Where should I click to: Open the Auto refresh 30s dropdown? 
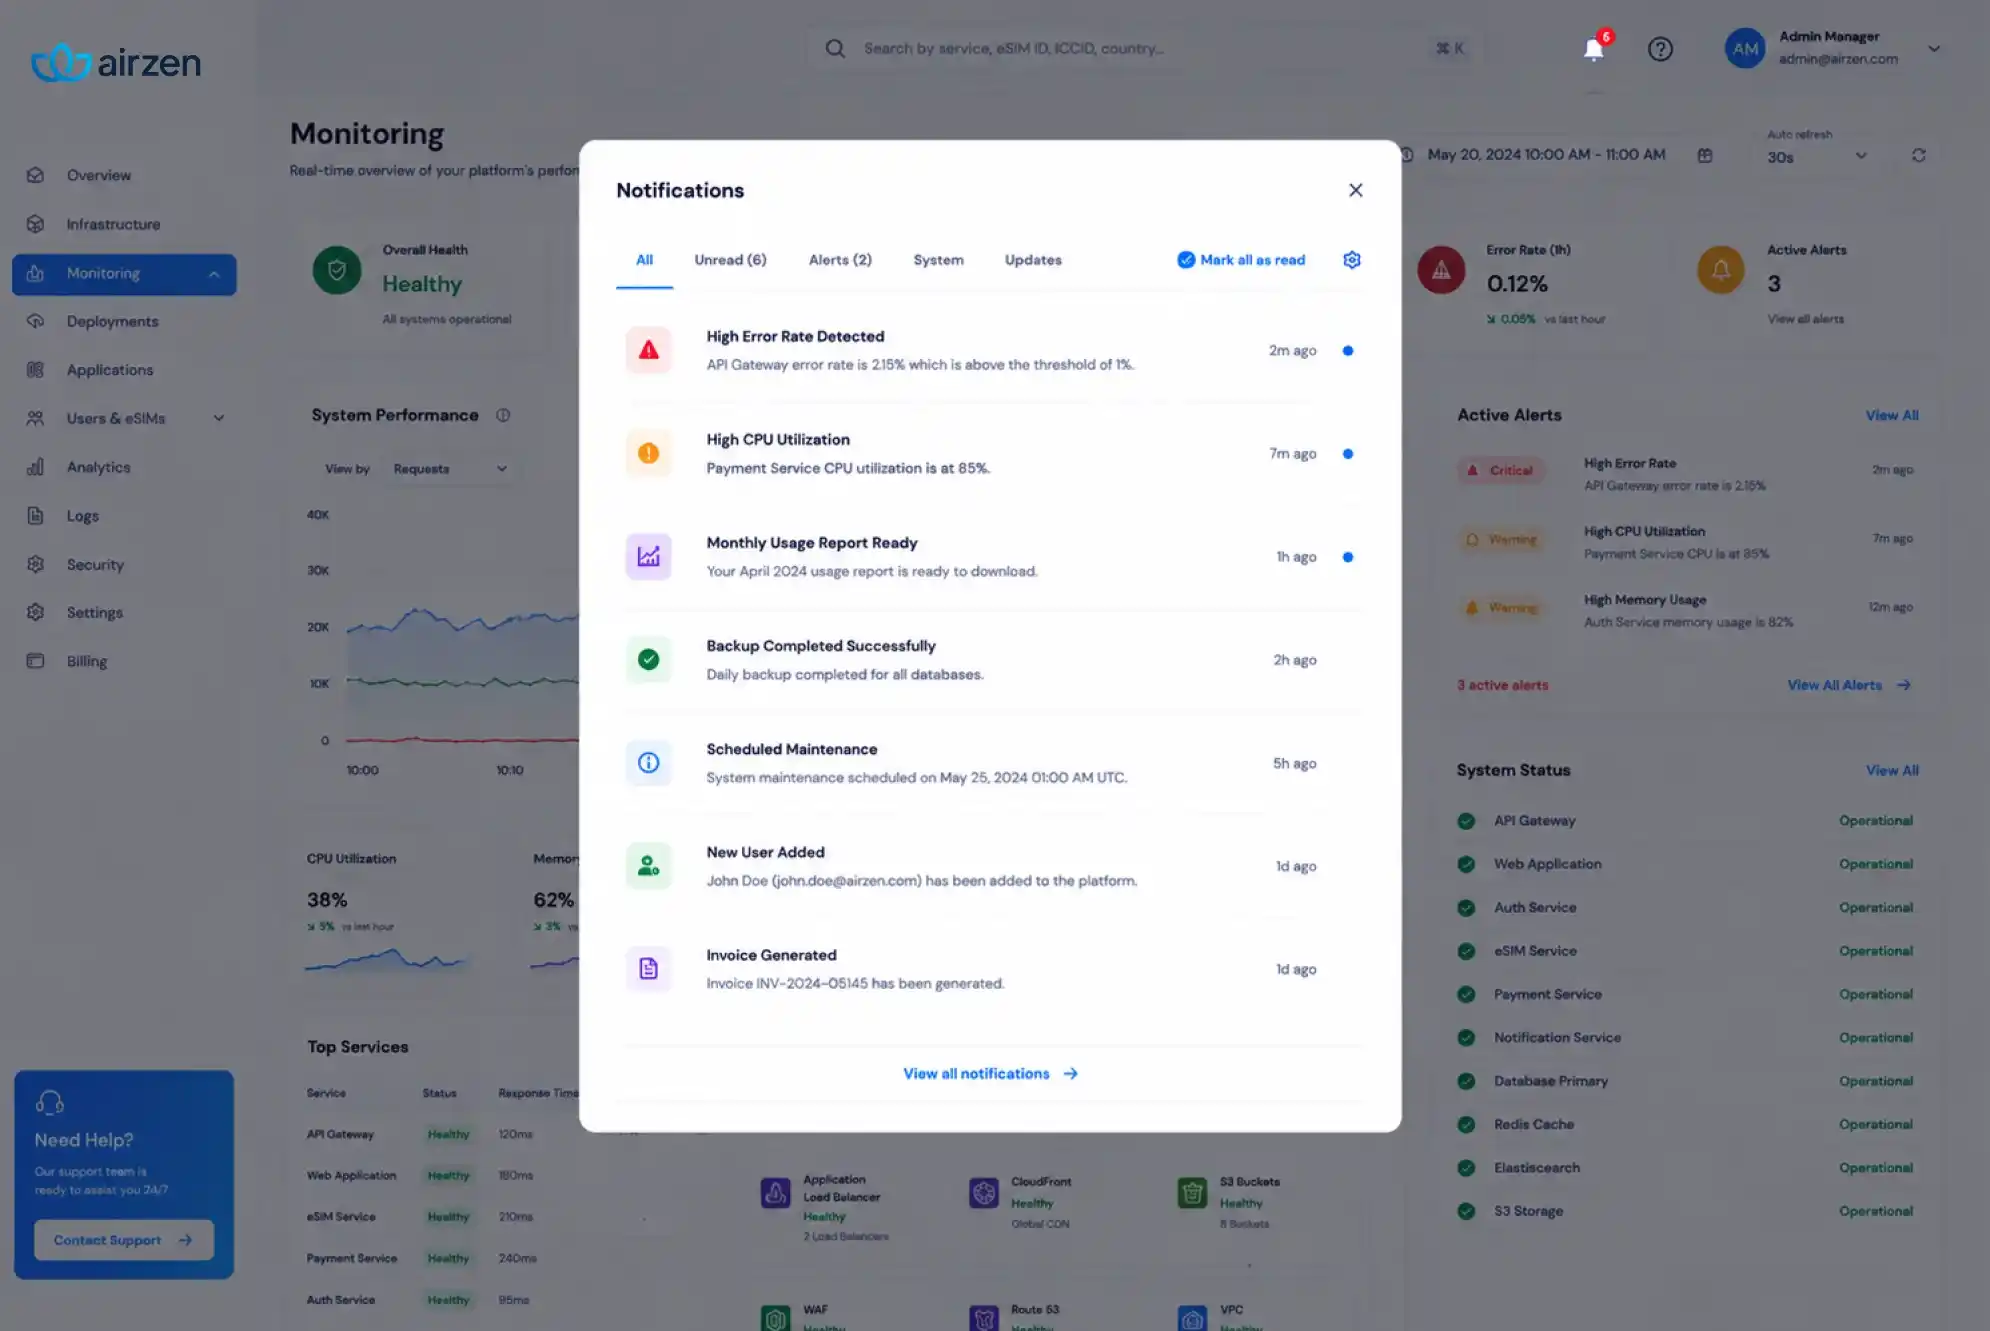click(1816, 157)
